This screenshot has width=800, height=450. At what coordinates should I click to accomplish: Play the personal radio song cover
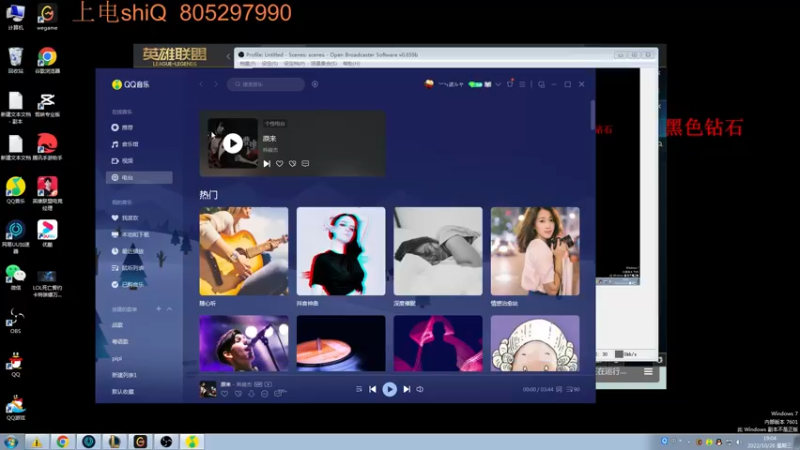pyautogui.click(x=233, y=143)
